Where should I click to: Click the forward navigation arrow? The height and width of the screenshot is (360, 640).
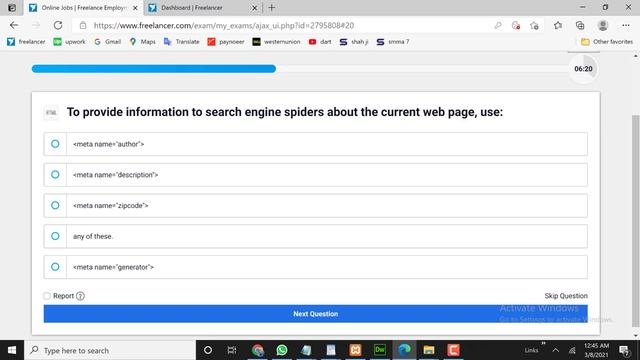tap(36, 25)
